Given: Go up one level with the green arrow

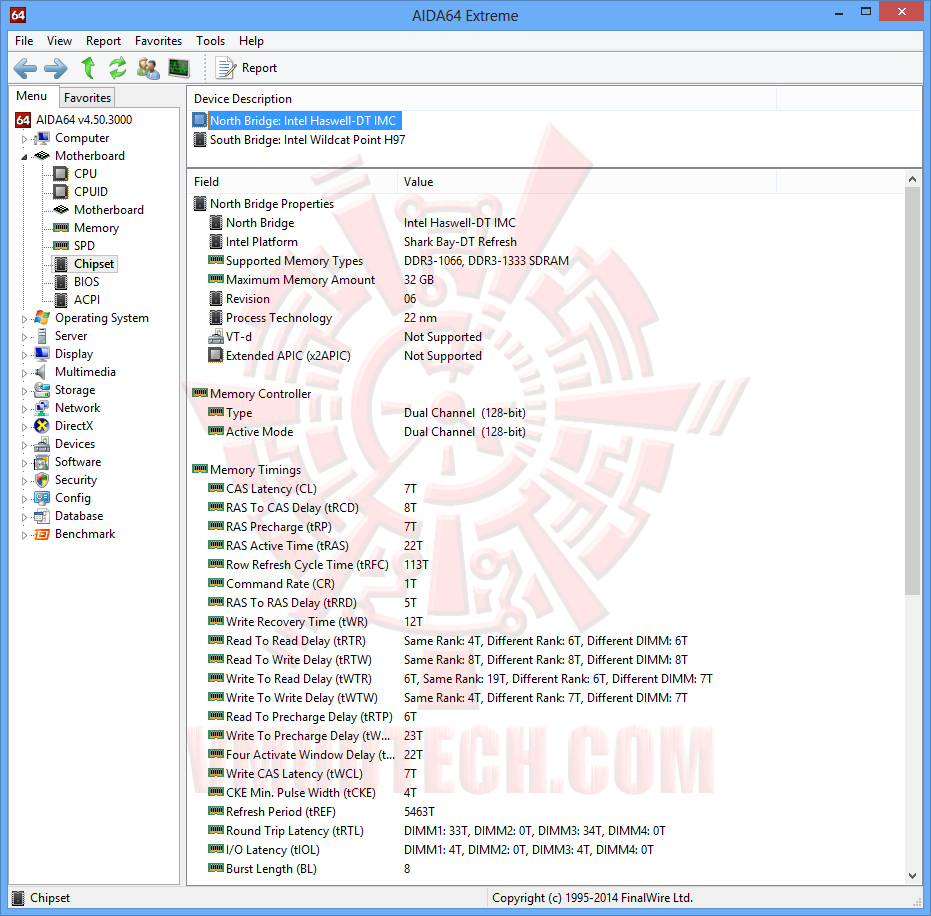Looking at the screenshot, I should tap(88, 68).
